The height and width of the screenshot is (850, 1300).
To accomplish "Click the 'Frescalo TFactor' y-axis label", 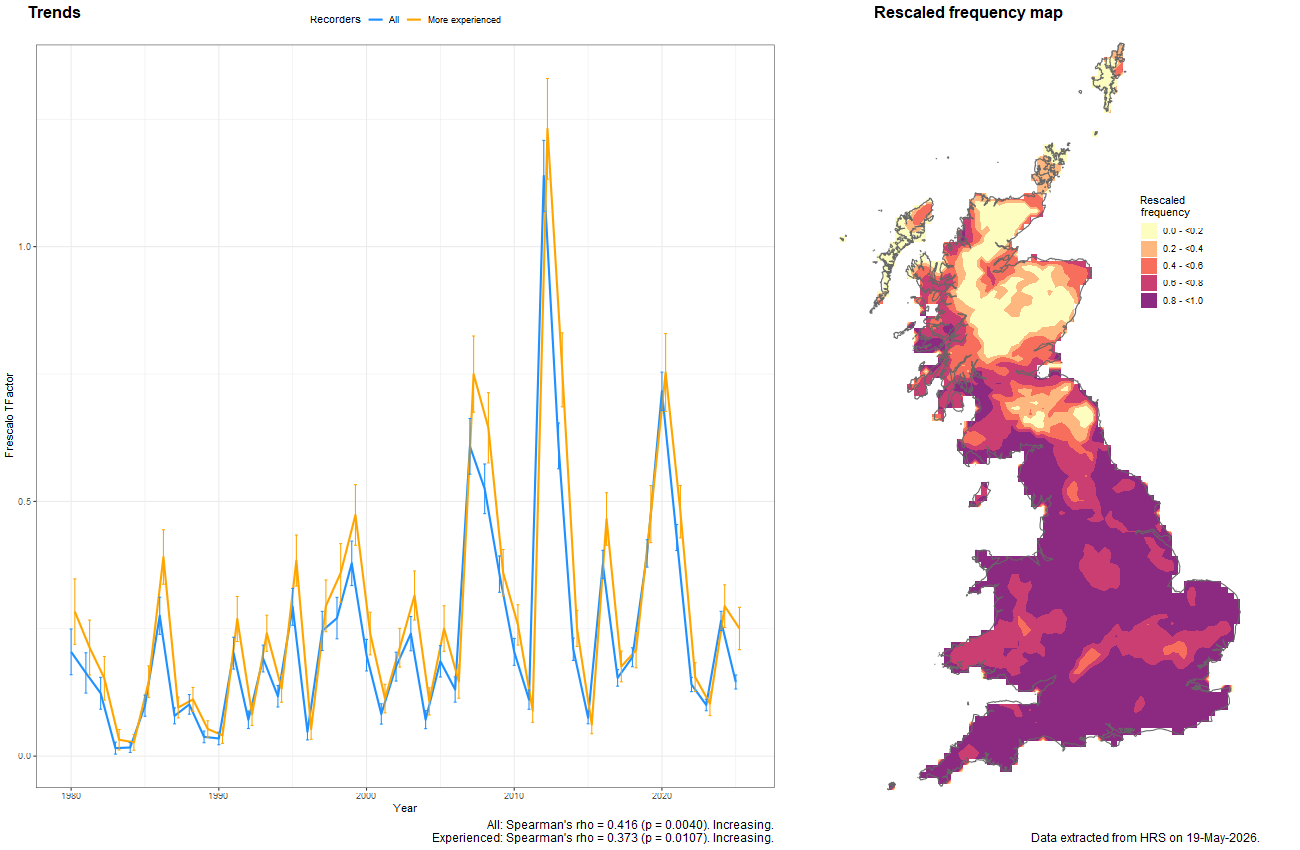I will 10,415.
